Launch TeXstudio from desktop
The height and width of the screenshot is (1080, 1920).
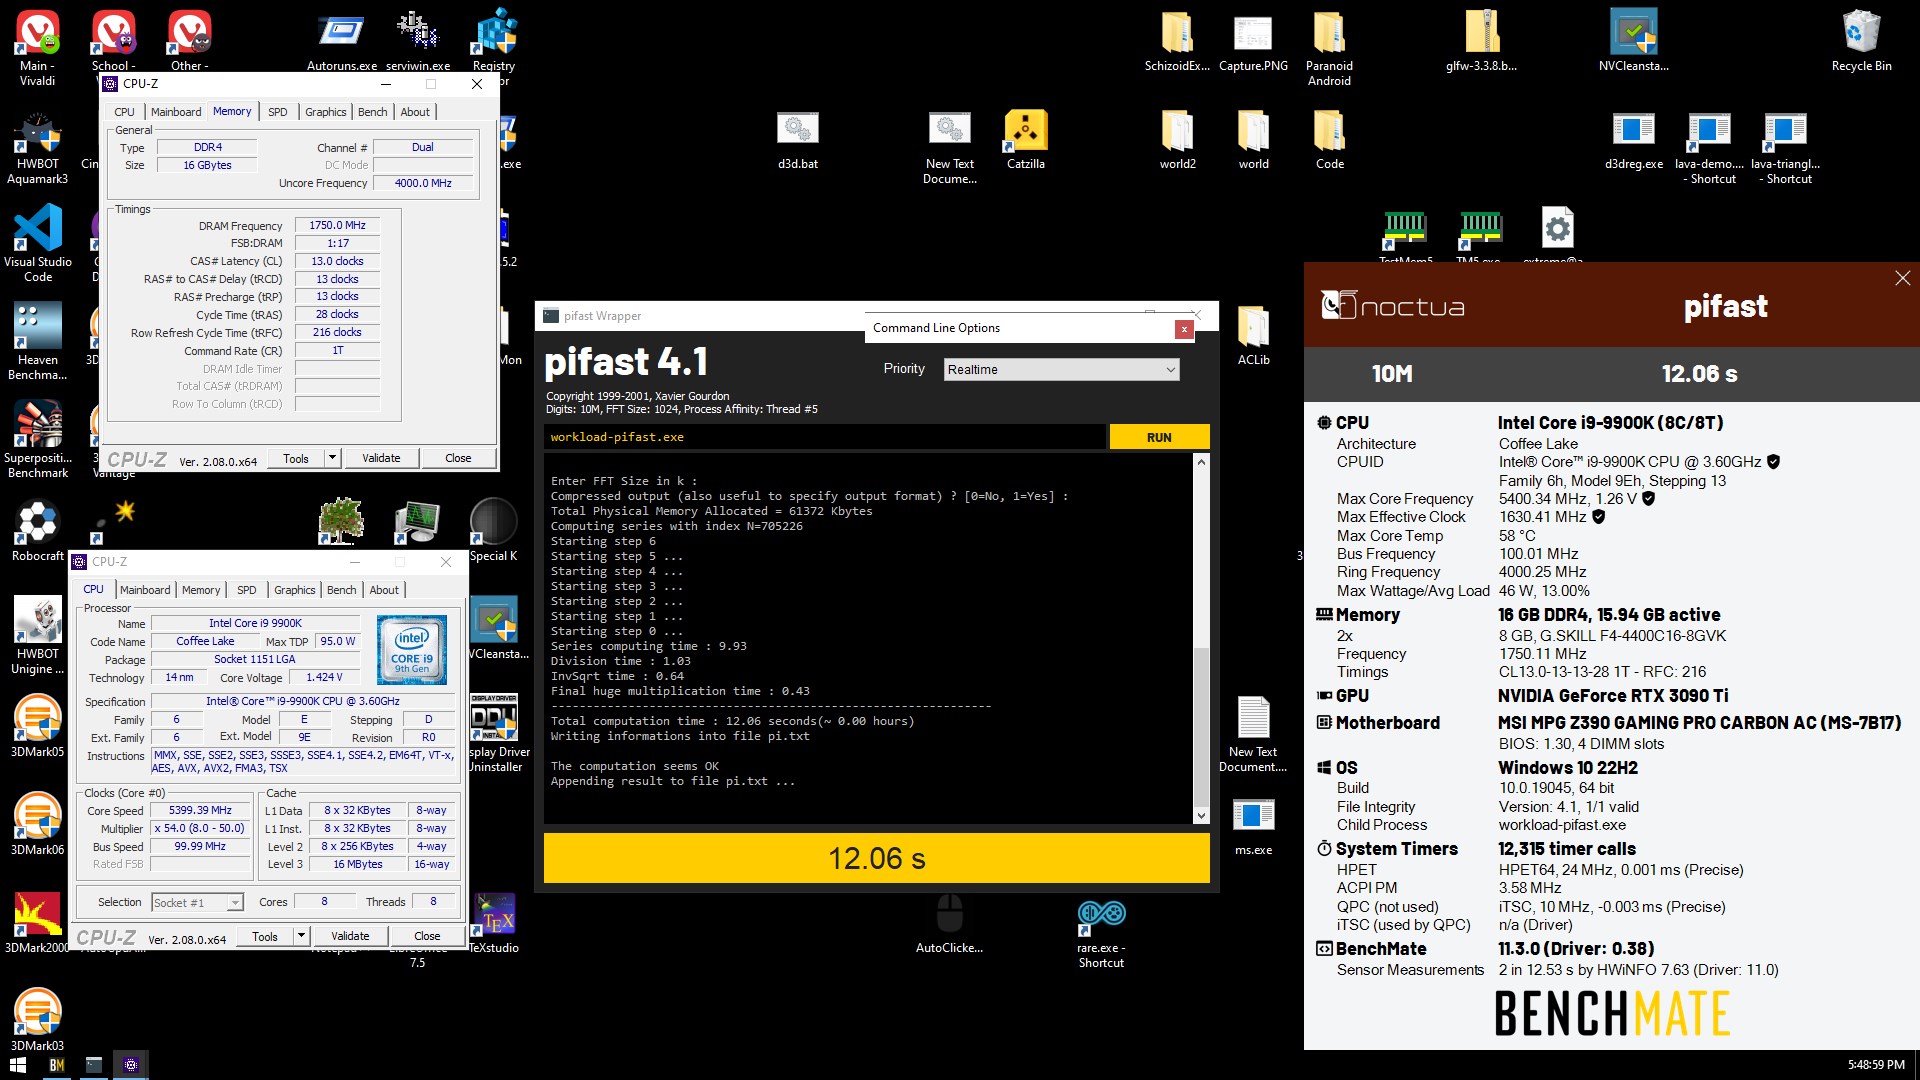point(494,922)
